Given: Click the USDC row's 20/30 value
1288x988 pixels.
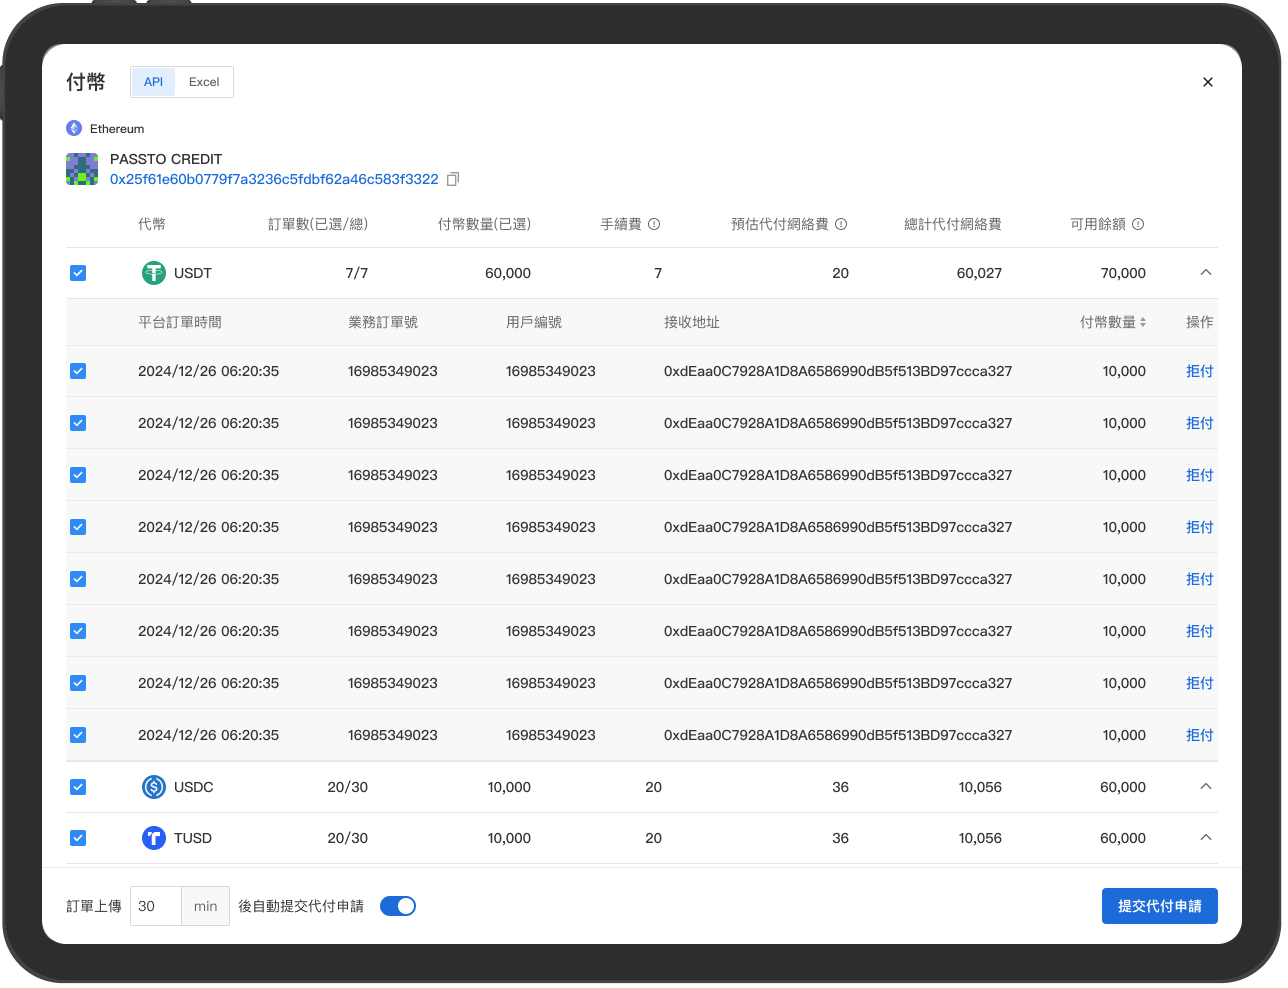Looking at the screenshot, I should pos(348,787).
